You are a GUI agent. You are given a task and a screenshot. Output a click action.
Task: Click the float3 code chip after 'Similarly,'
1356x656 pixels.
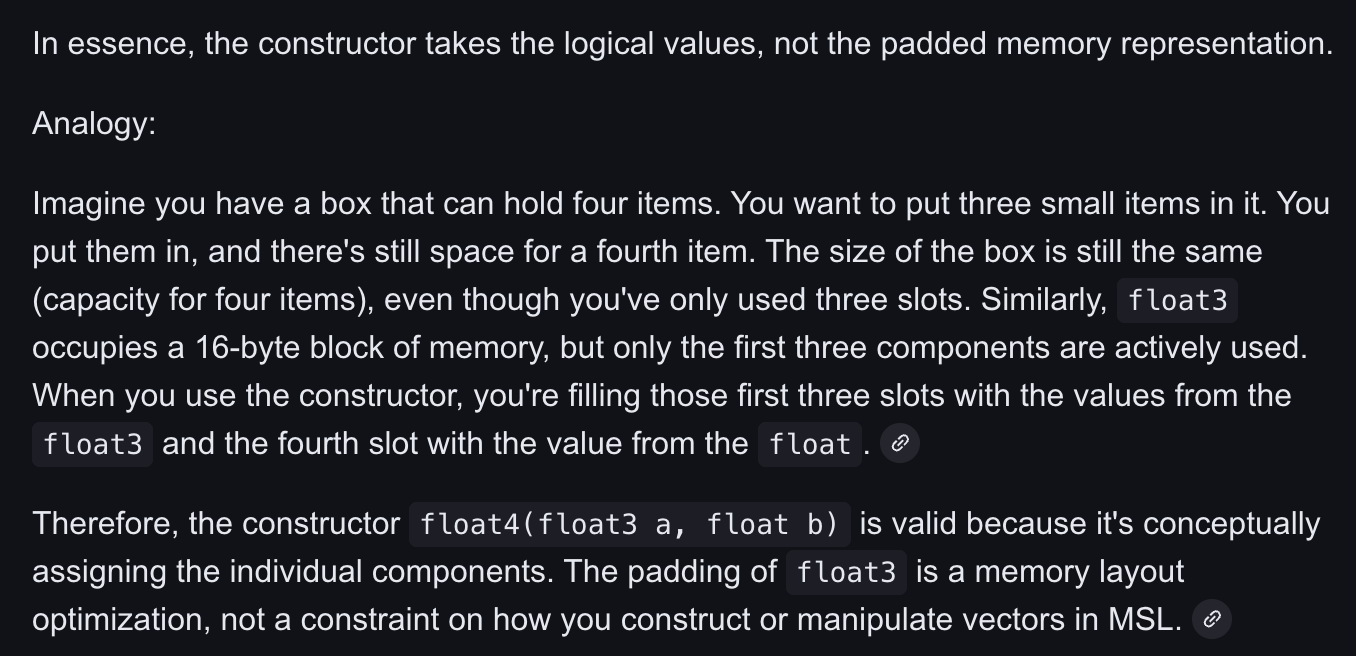coord(1178,300)
